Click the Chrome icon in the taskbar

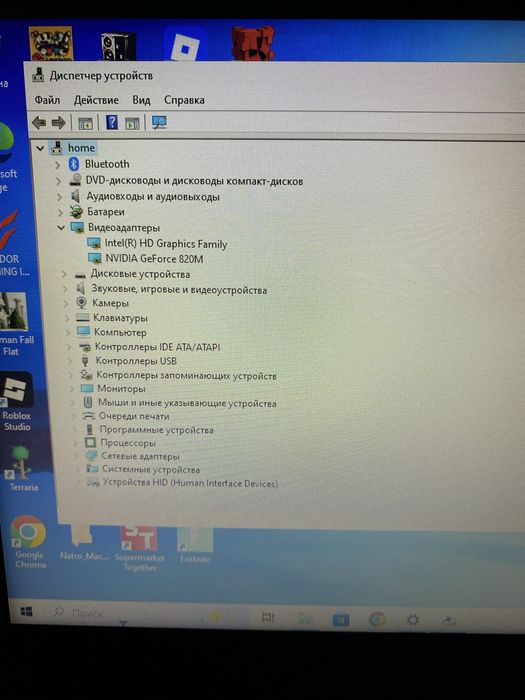coord(377,619)
